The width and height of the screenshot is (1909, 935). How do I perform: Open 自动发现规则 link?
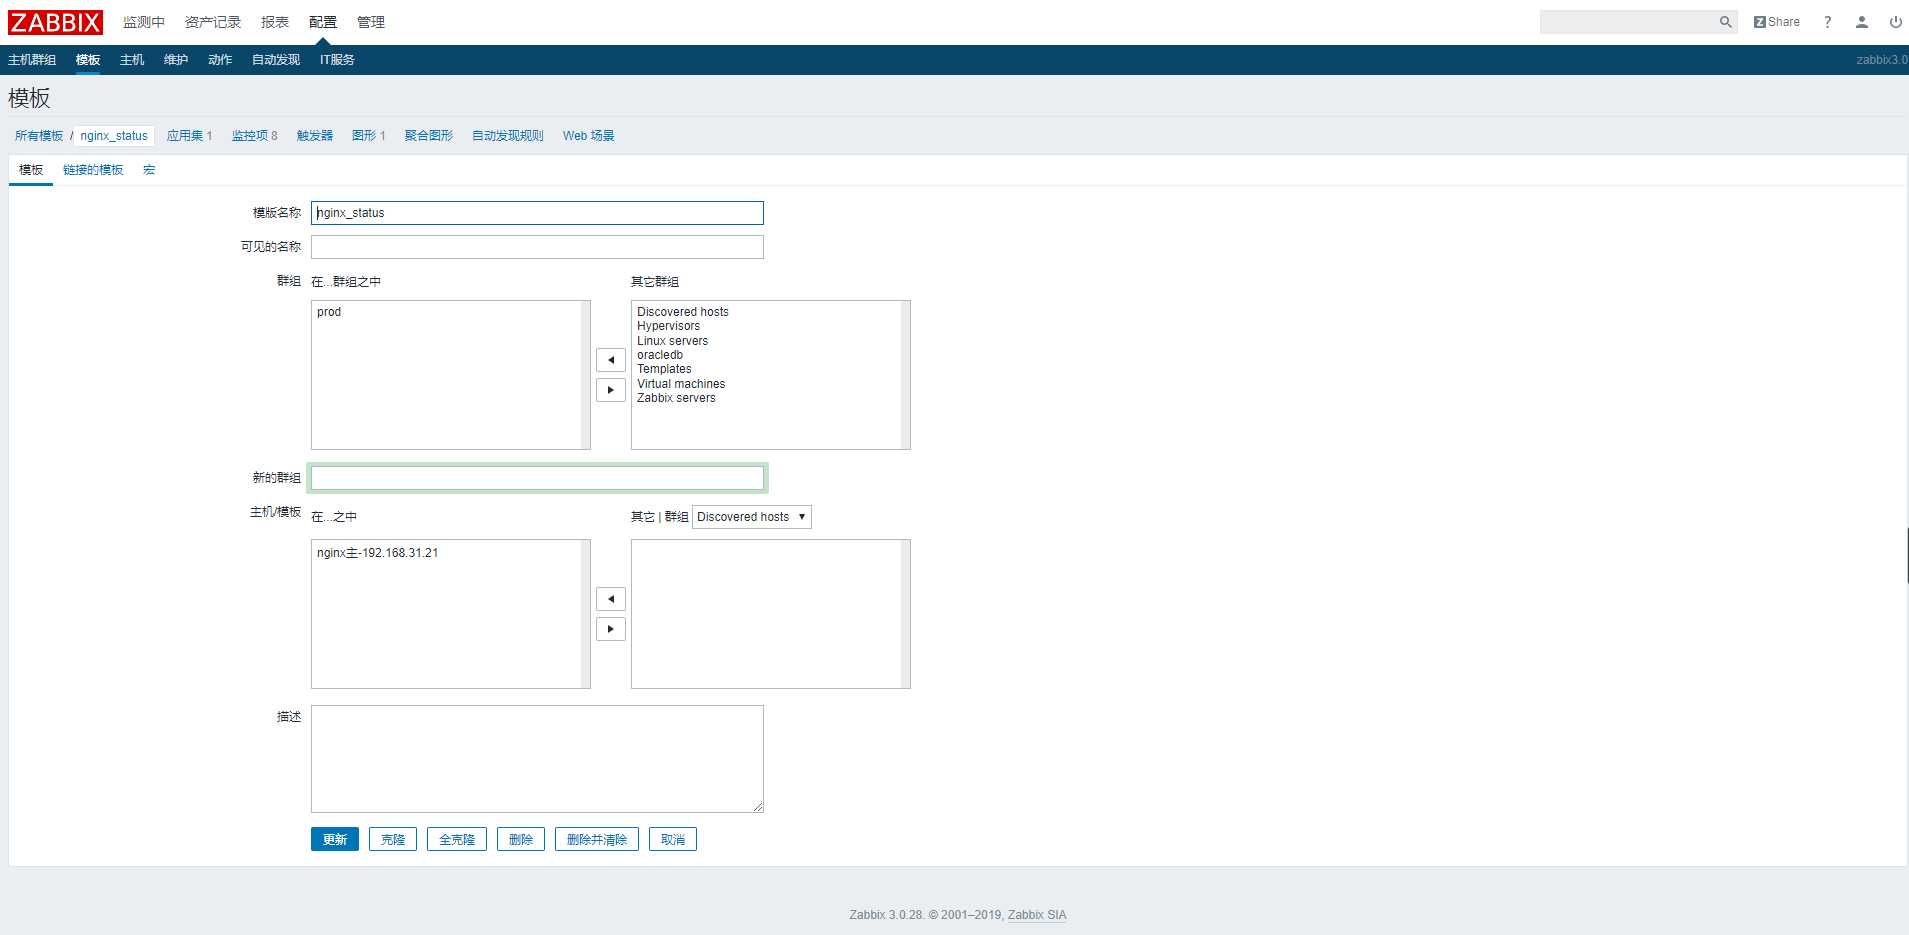point(508,136)
